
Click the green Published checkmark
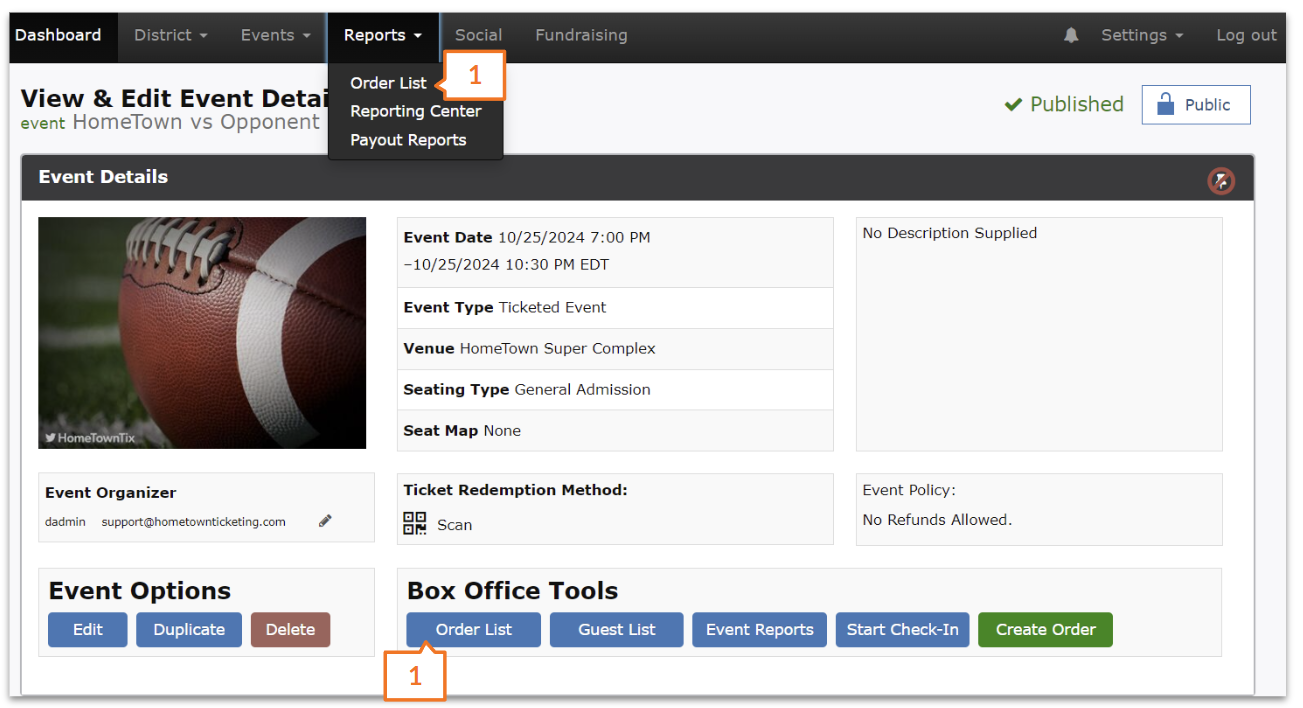pos(1013,105)
